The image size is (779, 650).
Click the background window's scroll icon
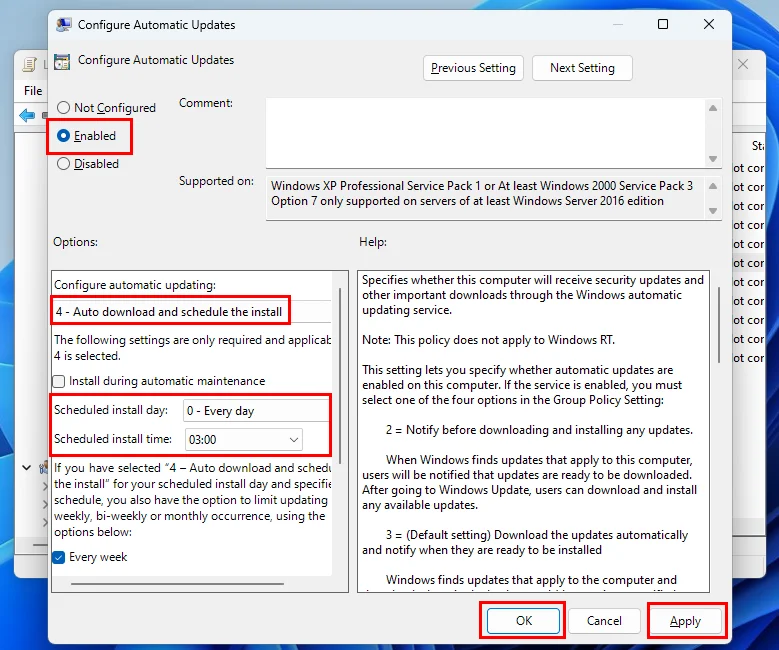click(x=30, y=64)
